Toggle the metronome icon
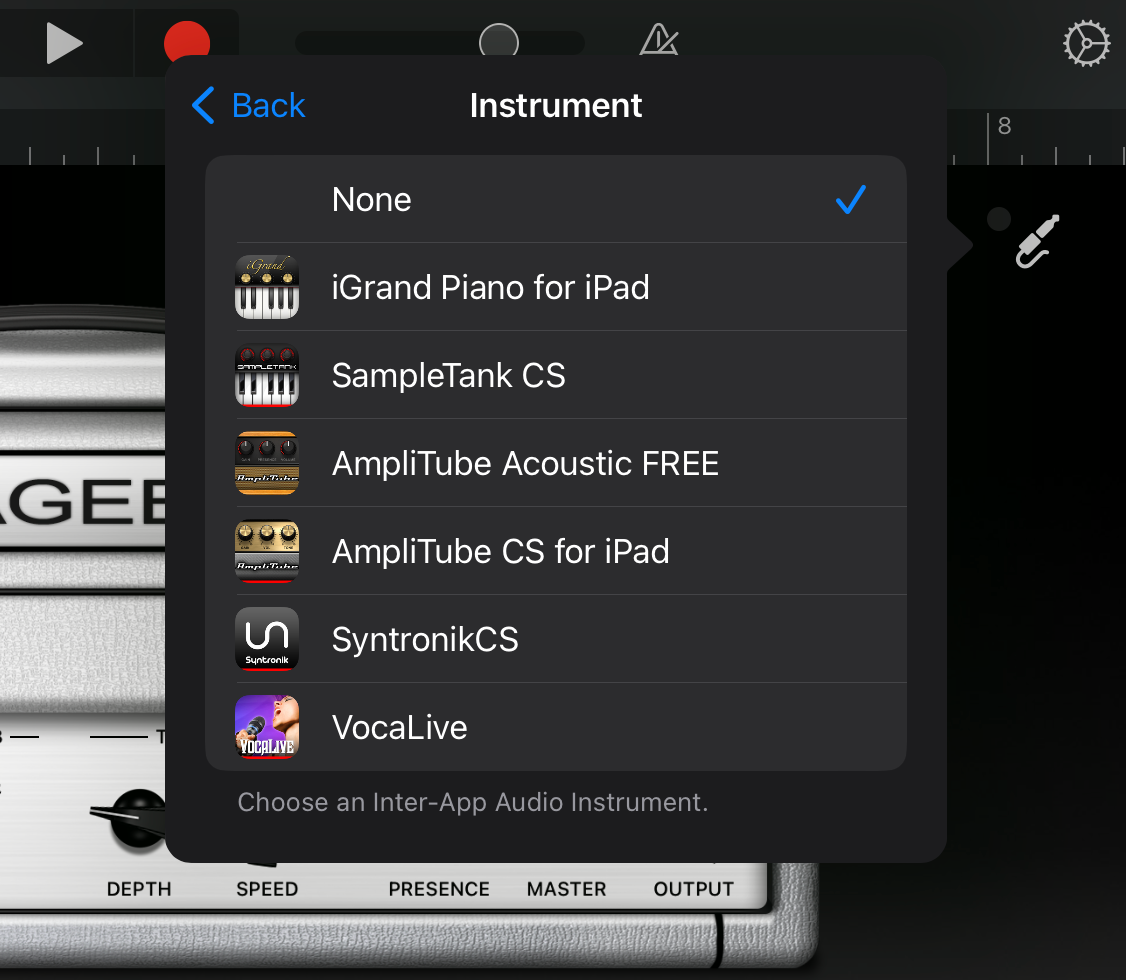Image resolution: width=1126 pixels, height=980 pixels. [659, 40]
